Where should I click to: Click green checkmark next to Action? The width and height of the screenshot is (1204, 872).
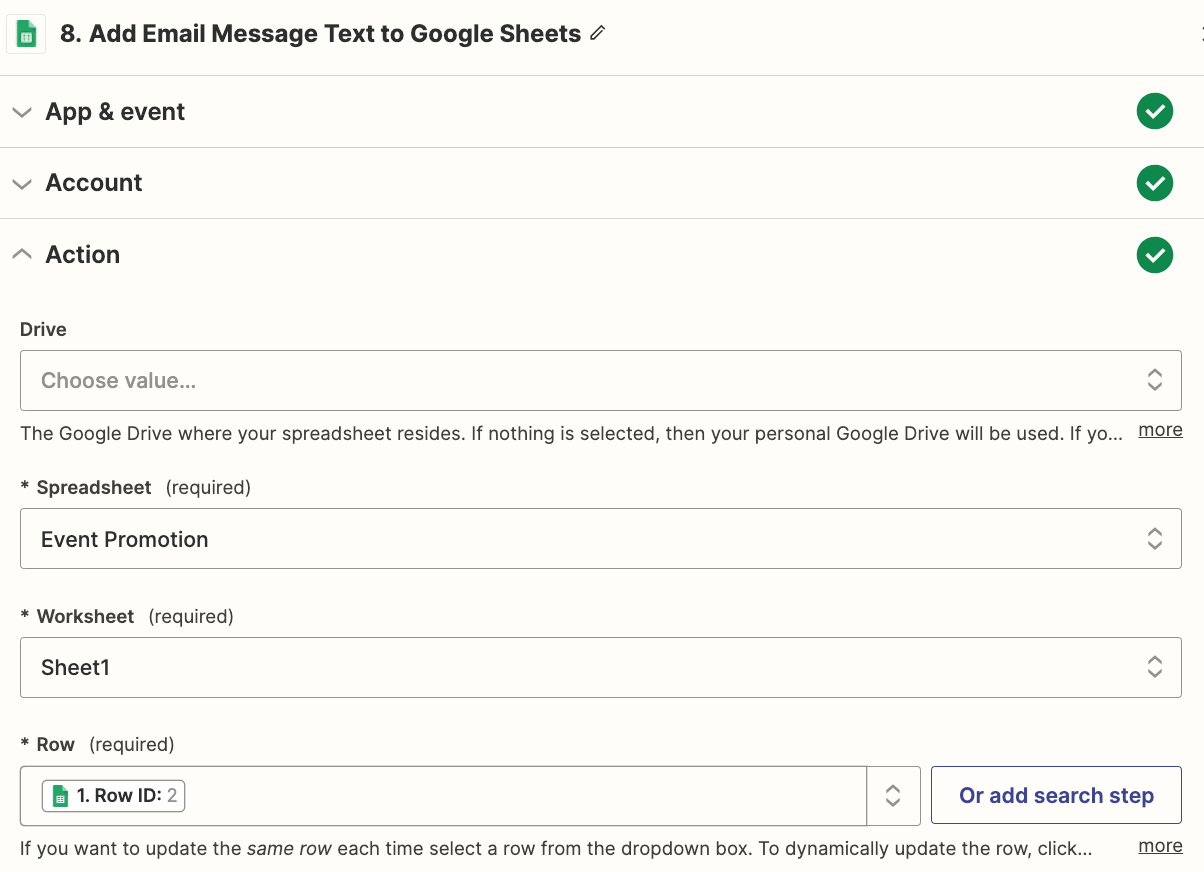tap(1155, 255)
